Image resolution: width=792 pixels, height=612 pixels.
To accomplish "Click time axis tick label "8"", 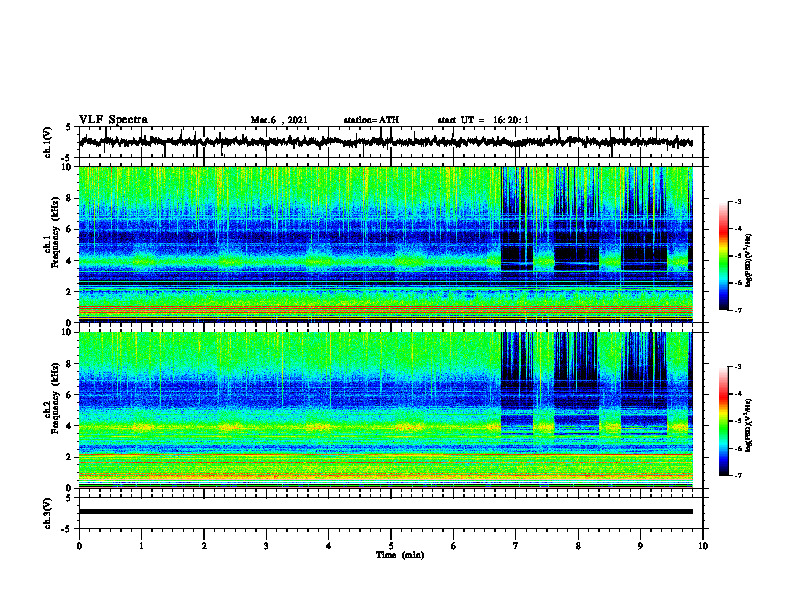I will pos(578,546).
